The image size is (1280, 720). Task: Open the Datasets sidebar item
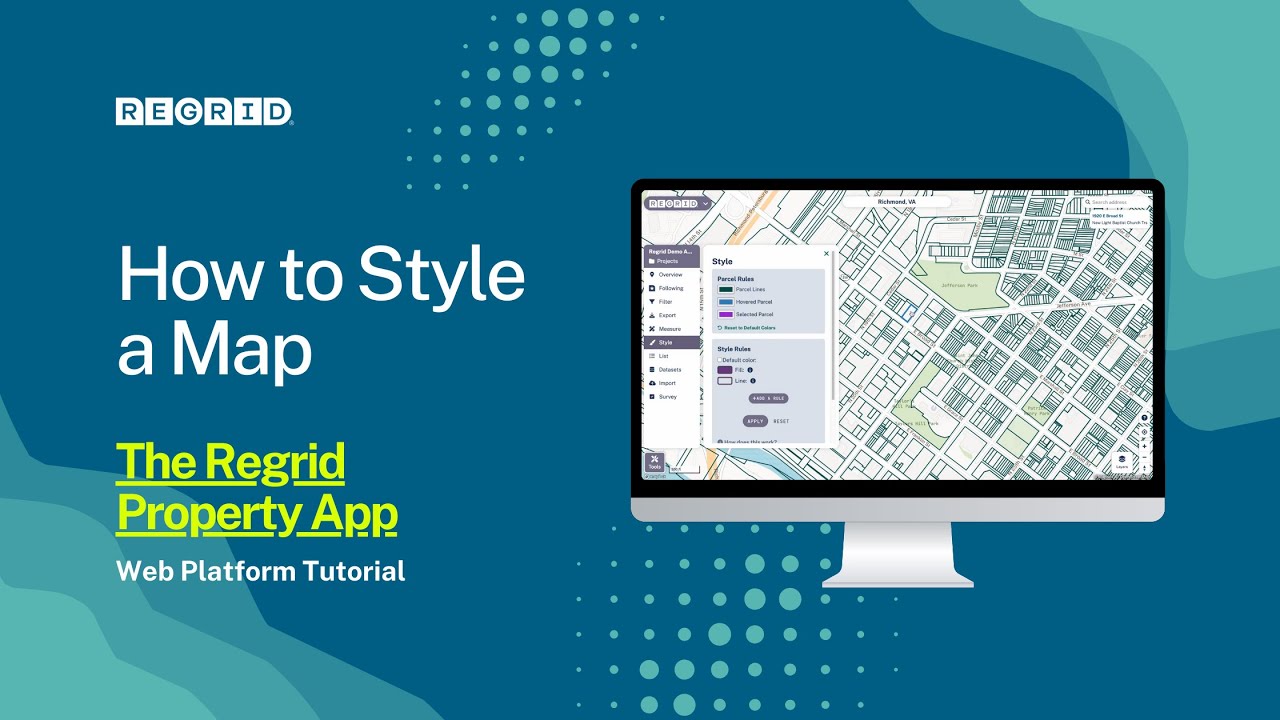(x=672, y=369)
